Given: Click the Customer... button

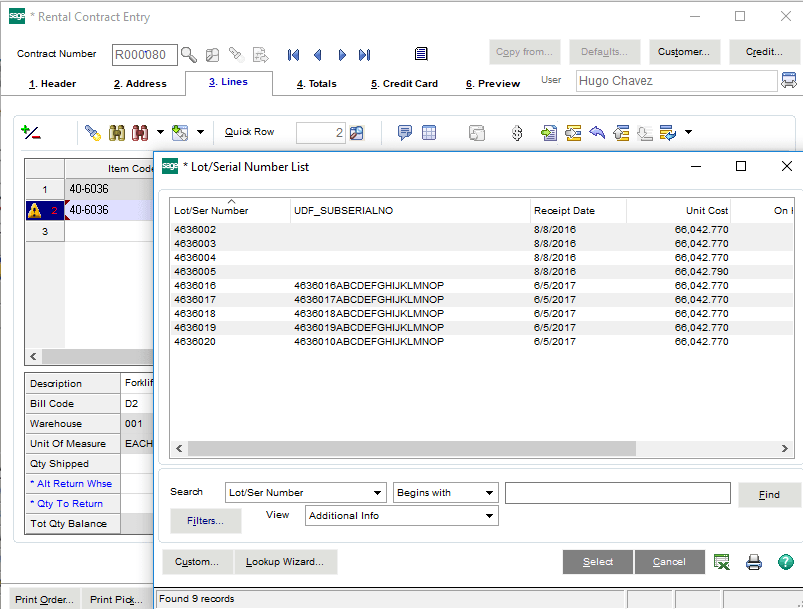Looking at the screenshot, I should (x=684, y=52).
